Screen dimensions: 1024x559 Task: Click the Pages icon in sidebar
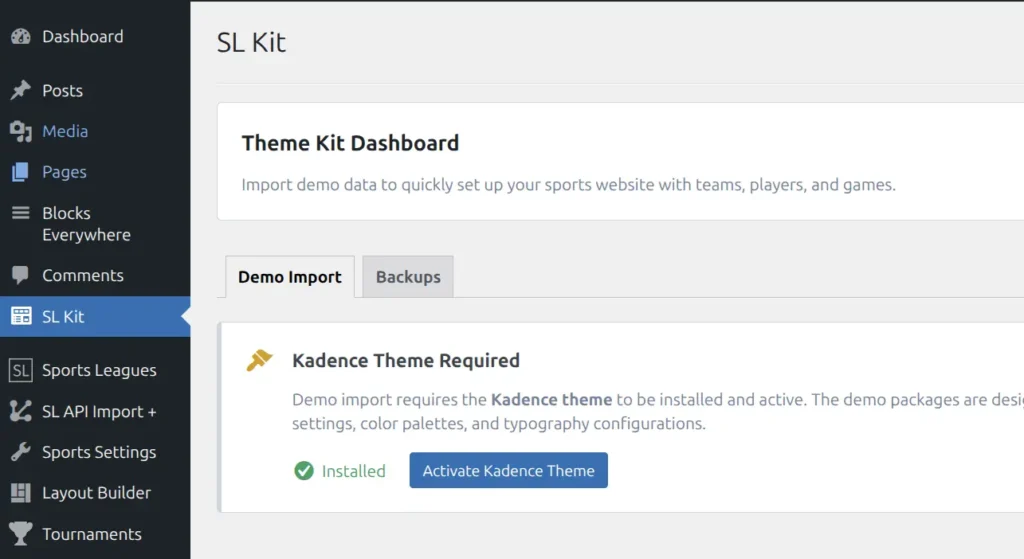click(20, 172)
